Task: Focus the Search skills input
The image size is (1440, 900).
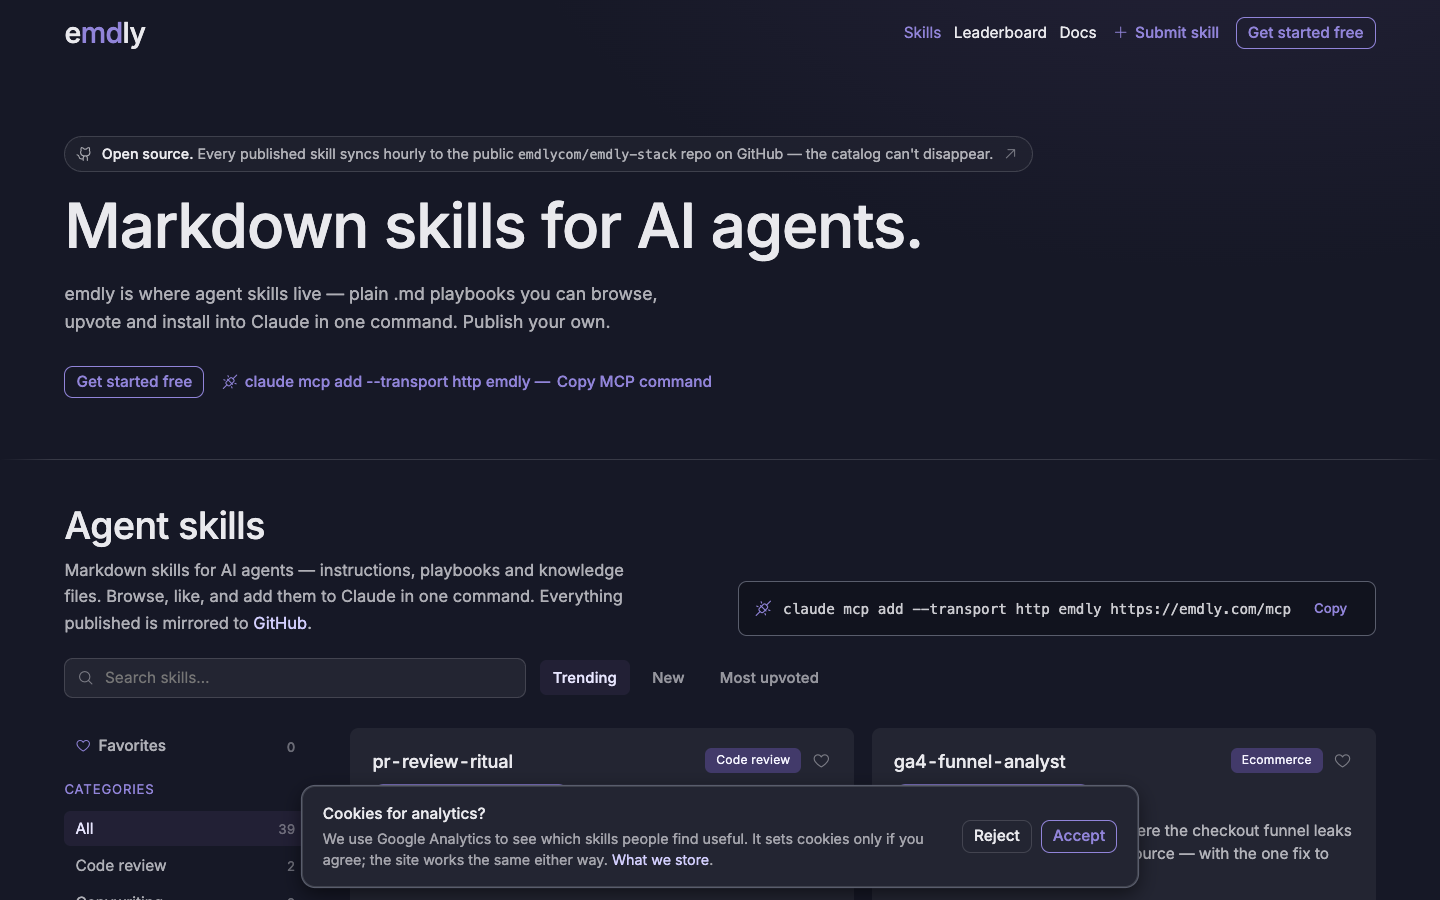Action: pos(295,678)
